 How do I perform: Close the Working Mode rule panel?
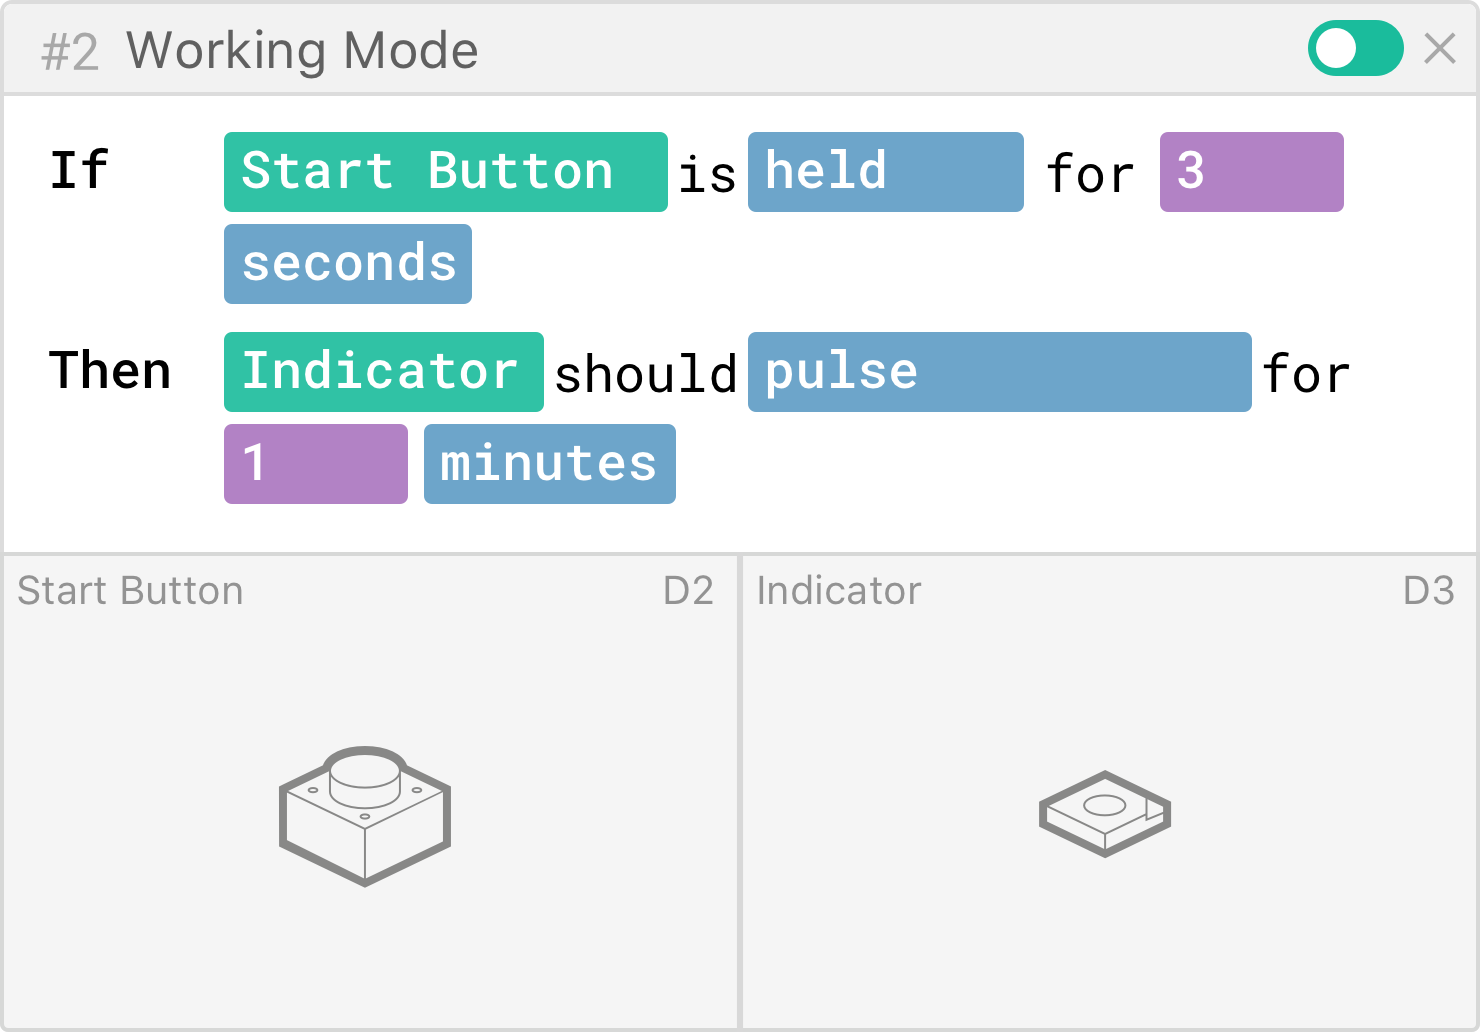click(x=1440, y=48)
